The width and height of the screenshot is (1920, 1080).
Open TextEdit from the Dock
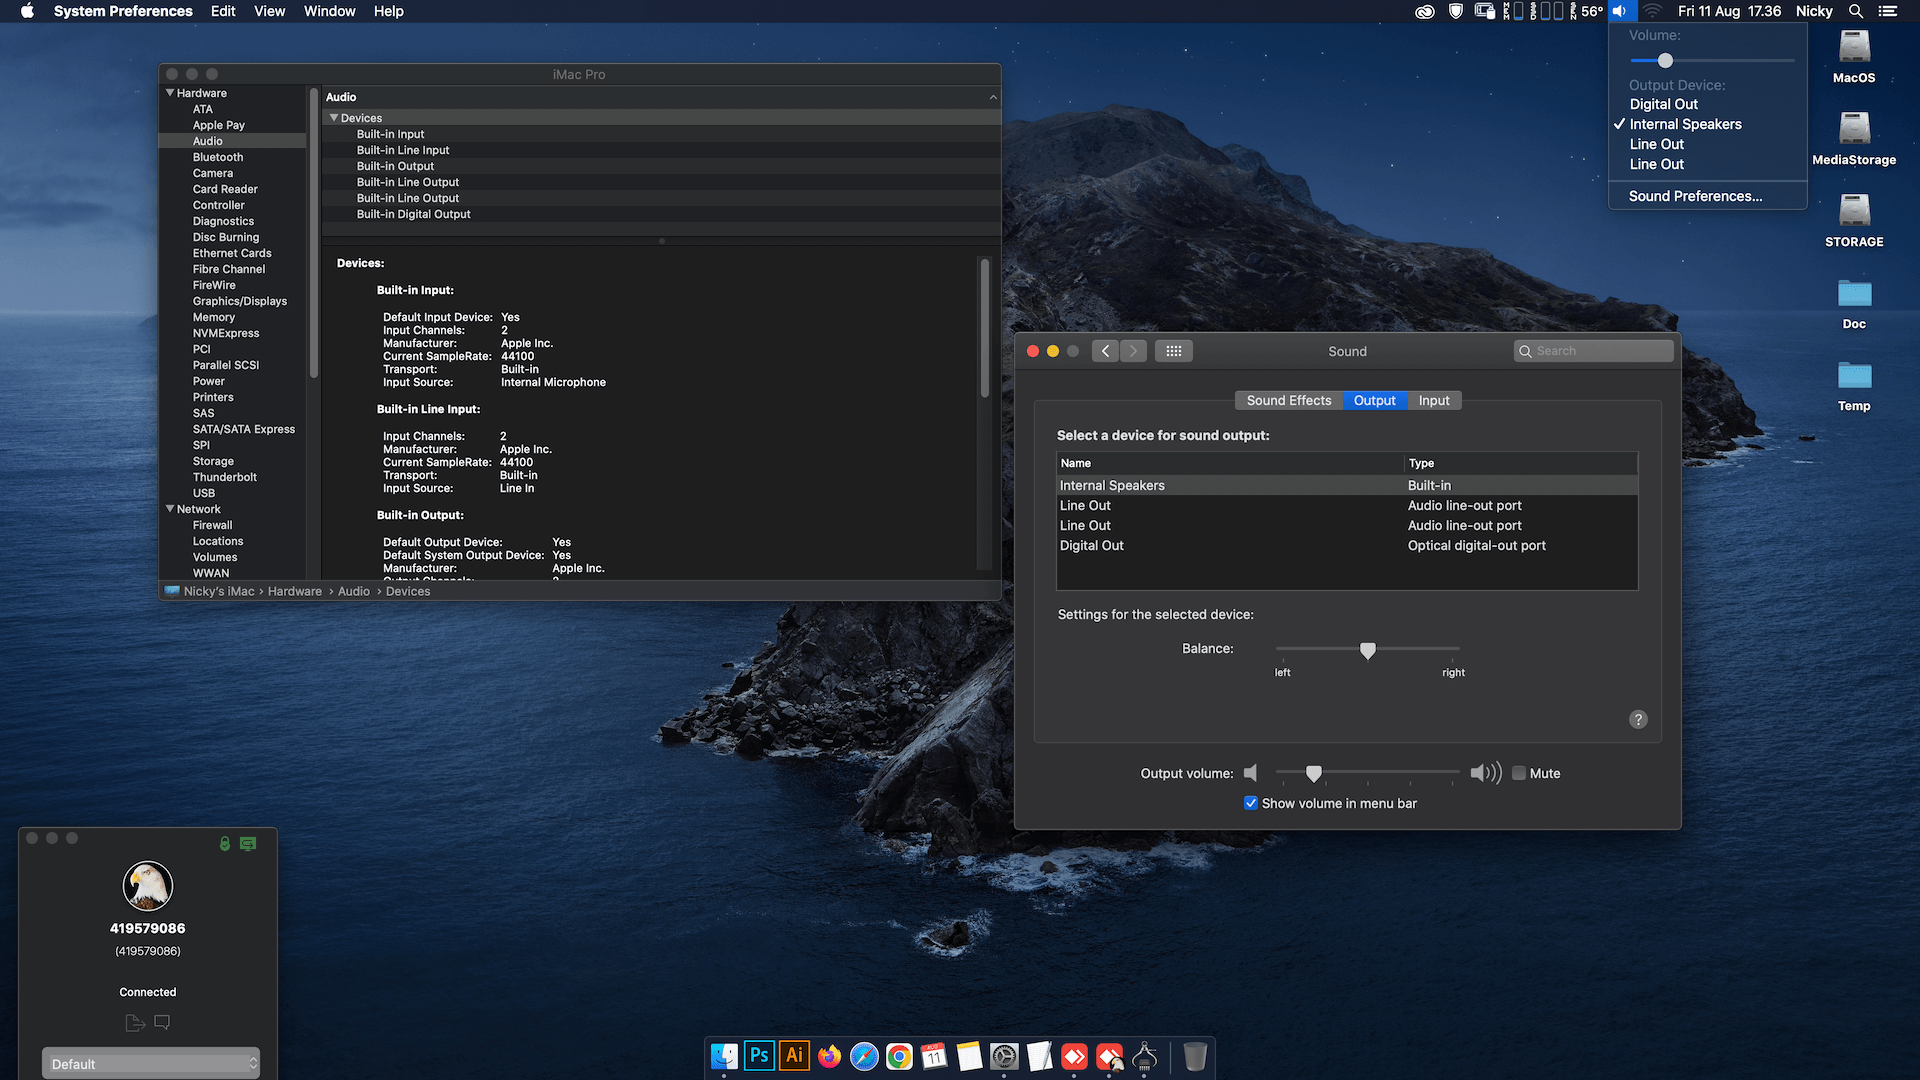click(1039, 1056)
